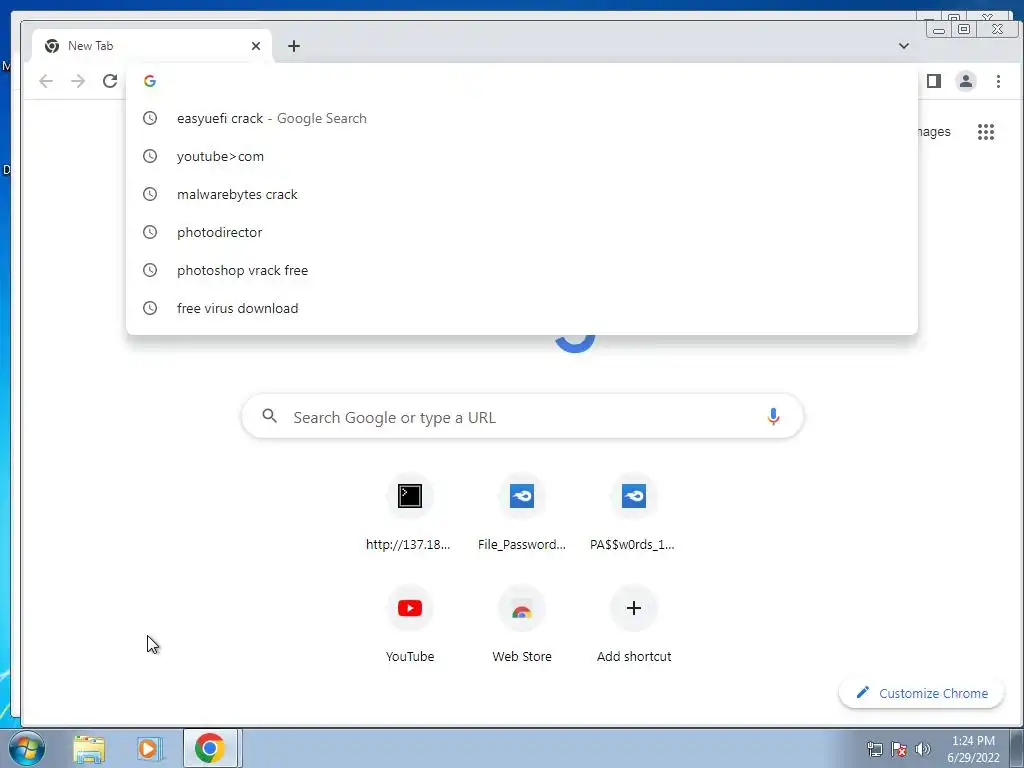This screenshot has width=1024, height=768.
Task: Click history clock icon beside free virus download
Action: pyautogui.click(x=150, y=308)
